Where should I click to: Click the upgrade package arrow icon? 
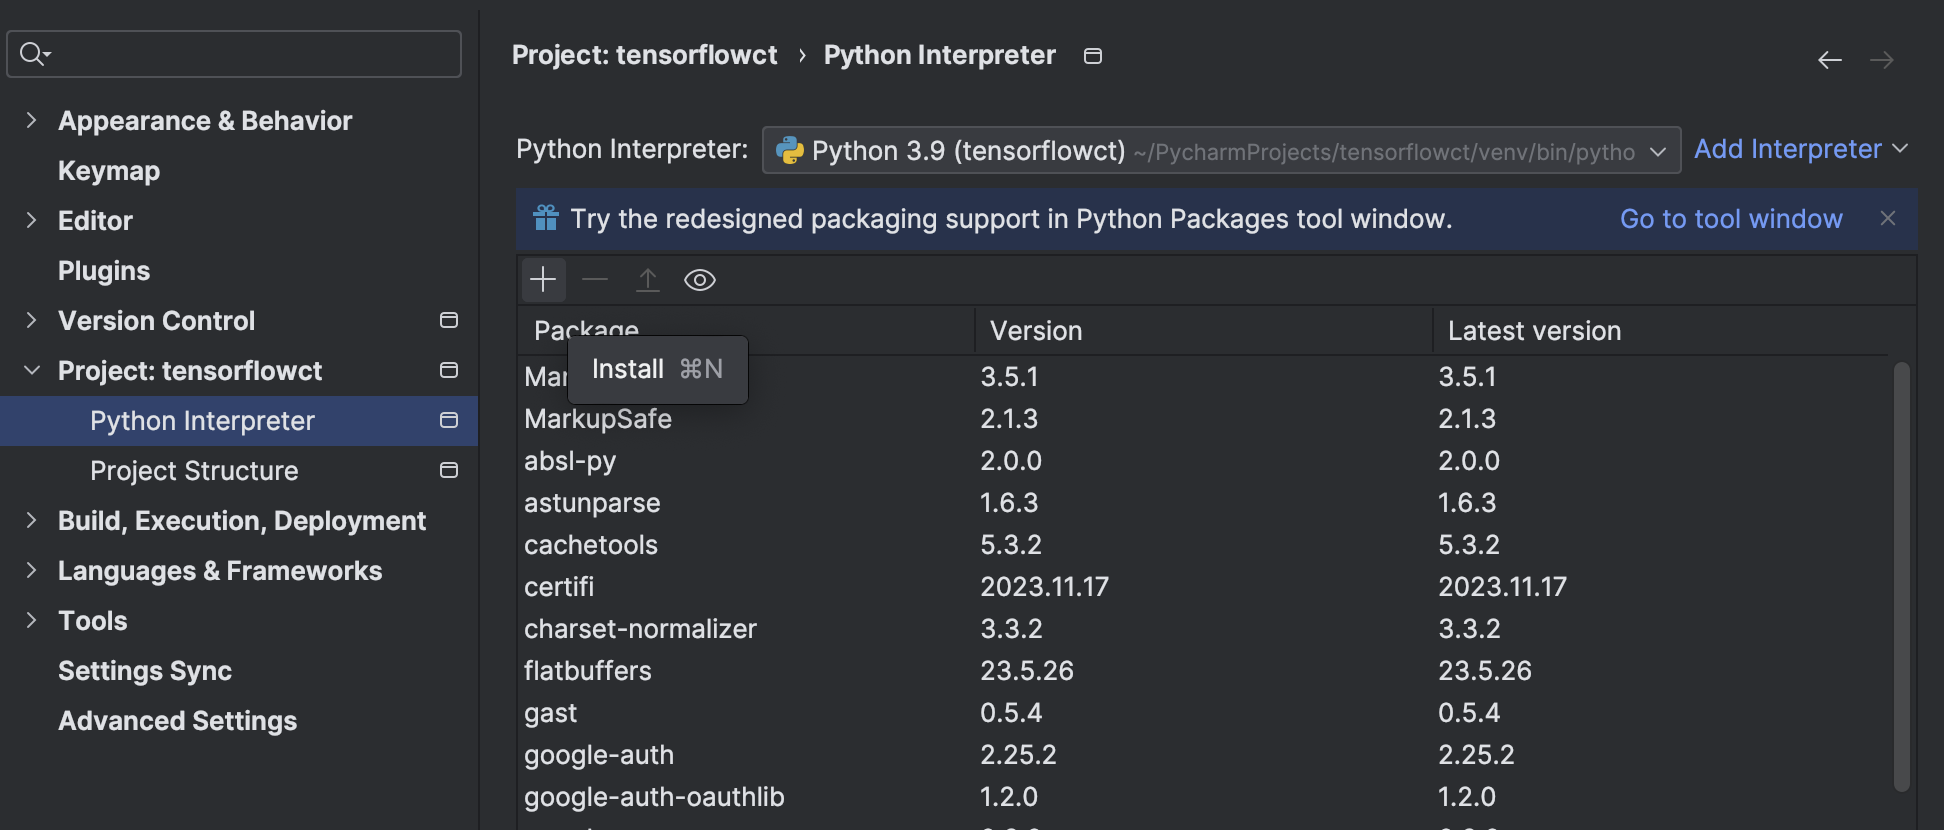(x=648, y=280)
